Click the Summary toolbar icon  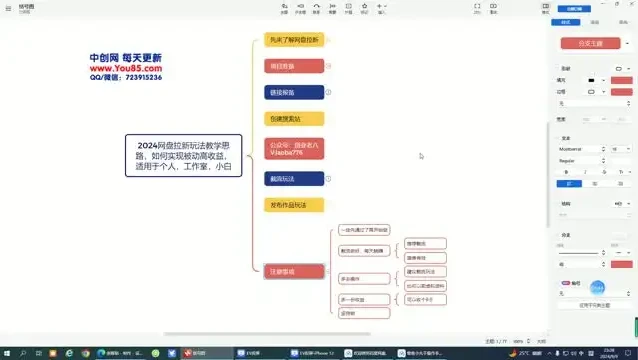[x=332, y=8]
